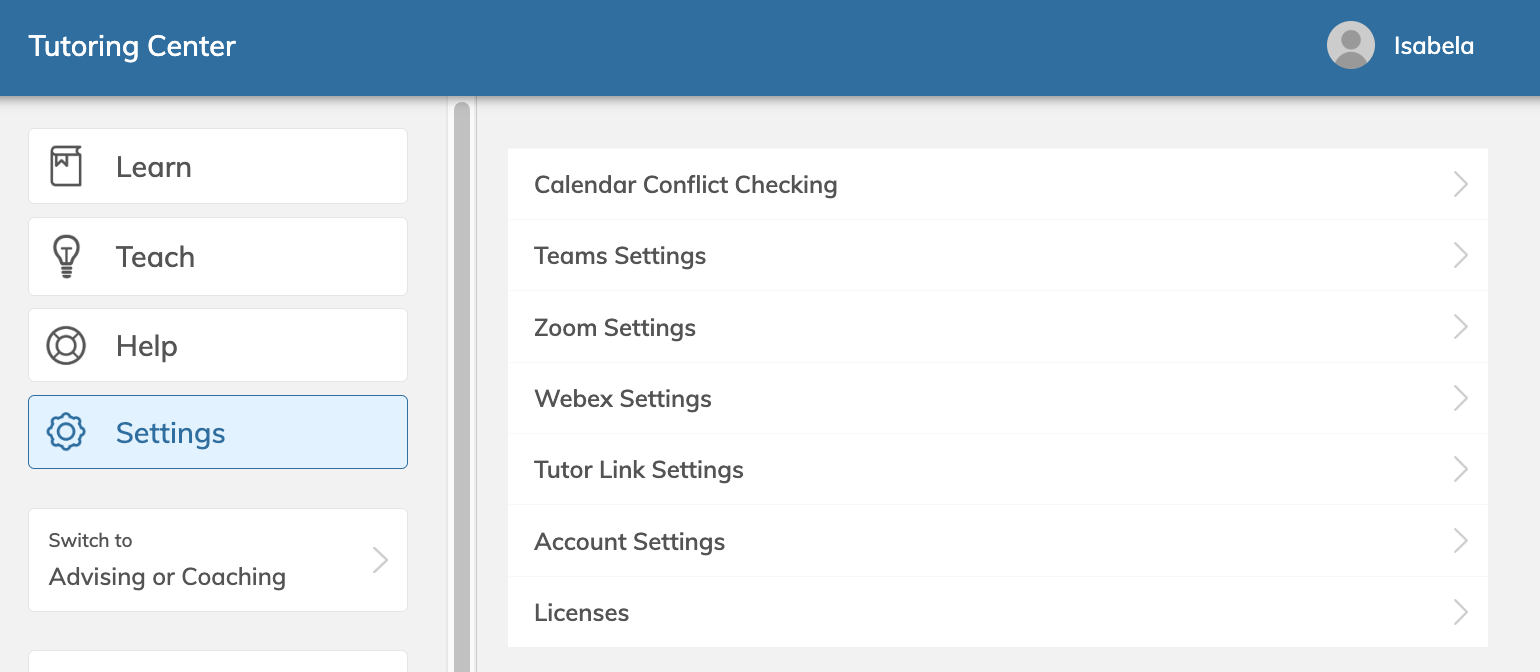Click the Help lifebuoy icon
The image size is (1540, 672).
66,345
